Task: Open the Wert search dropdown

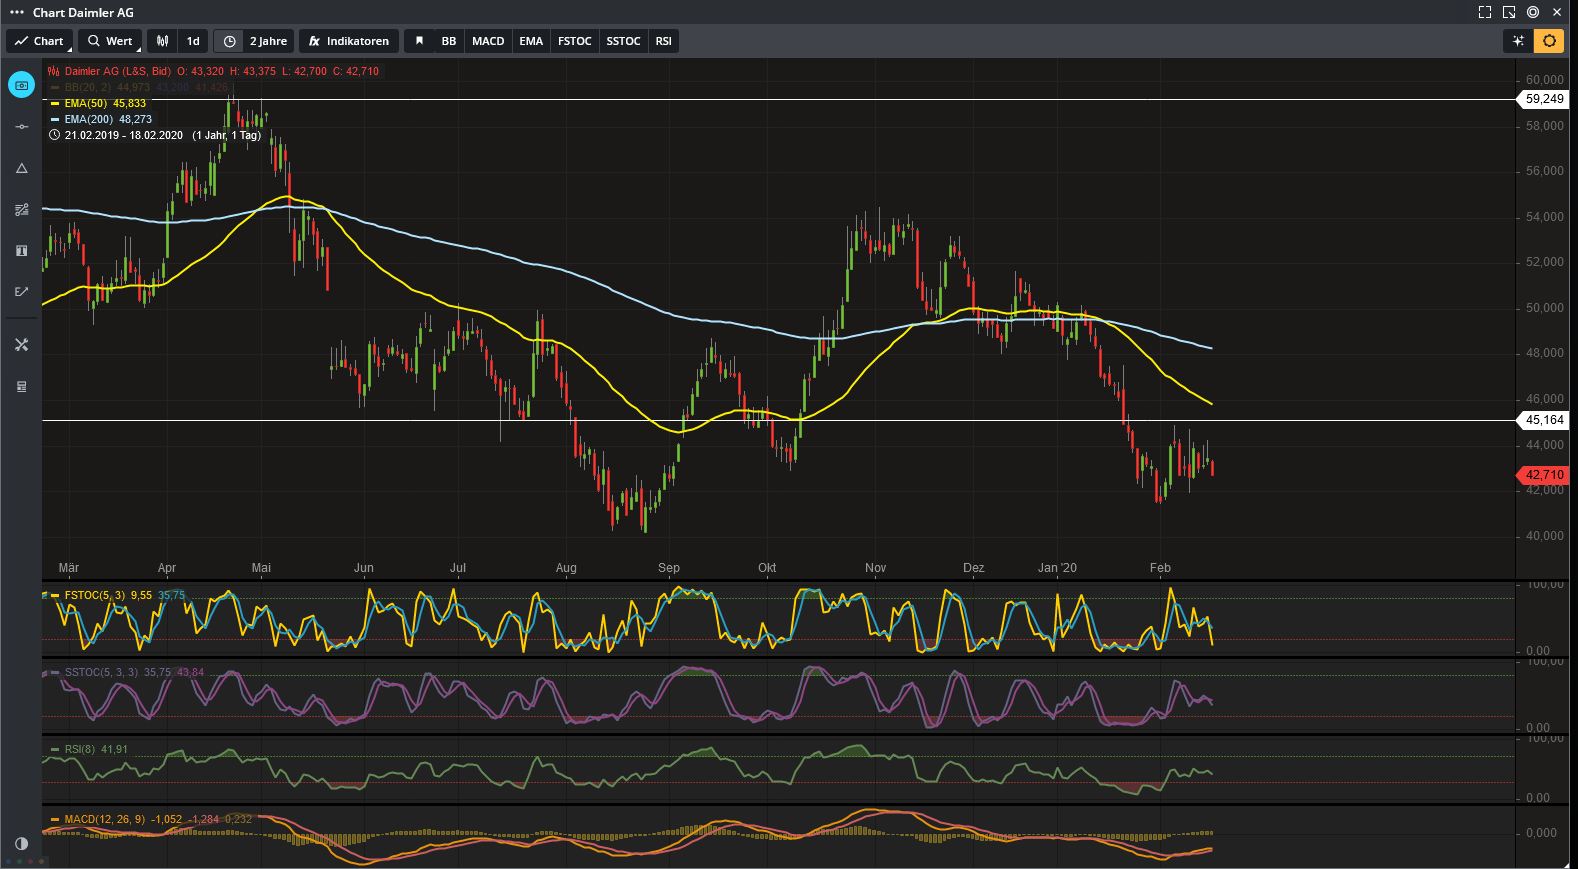Action: 110,41
